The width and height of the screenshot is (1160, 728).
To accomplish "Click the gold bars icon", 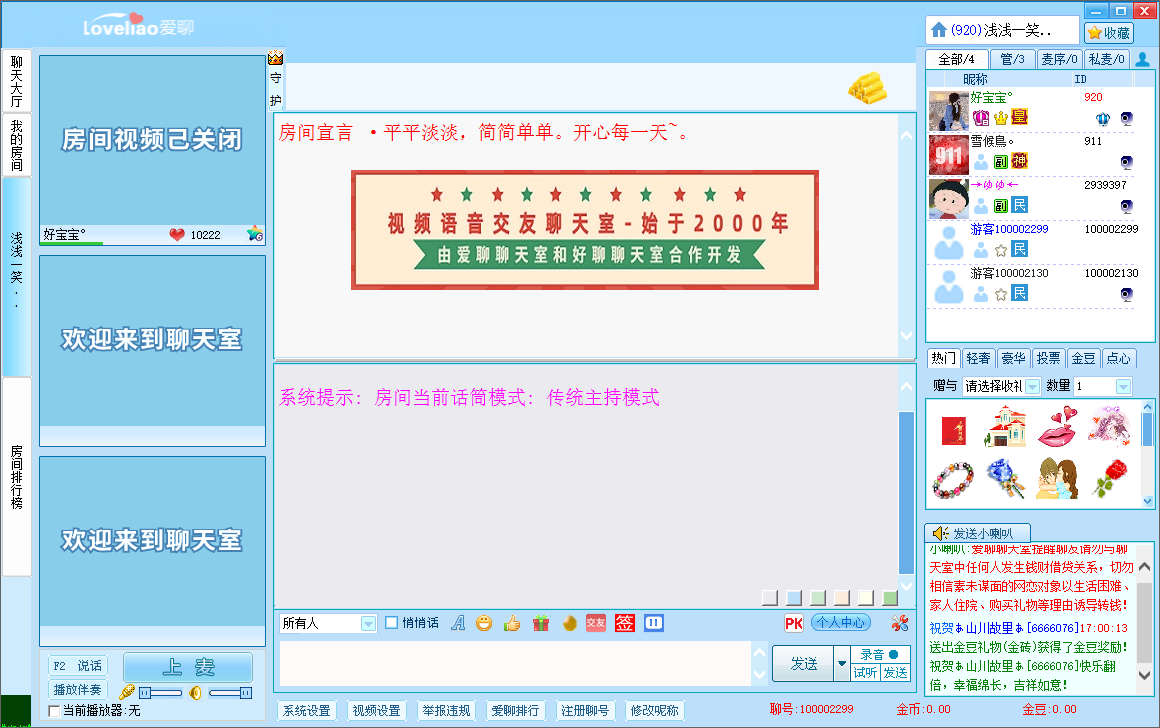I will coord(867,87).
